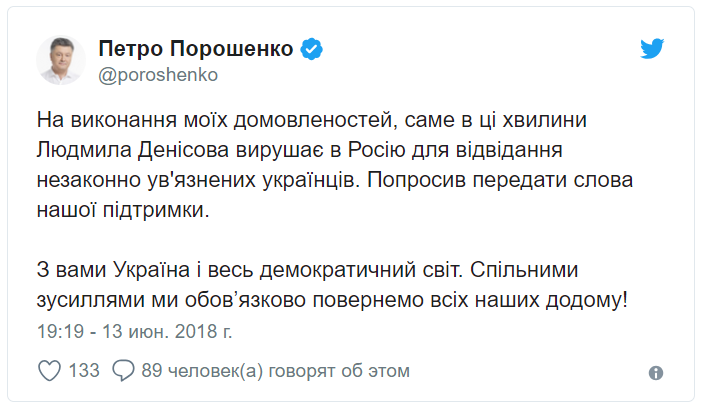Open the tweet info icon
The image size is (706, 404).
(x=656, y=372)
